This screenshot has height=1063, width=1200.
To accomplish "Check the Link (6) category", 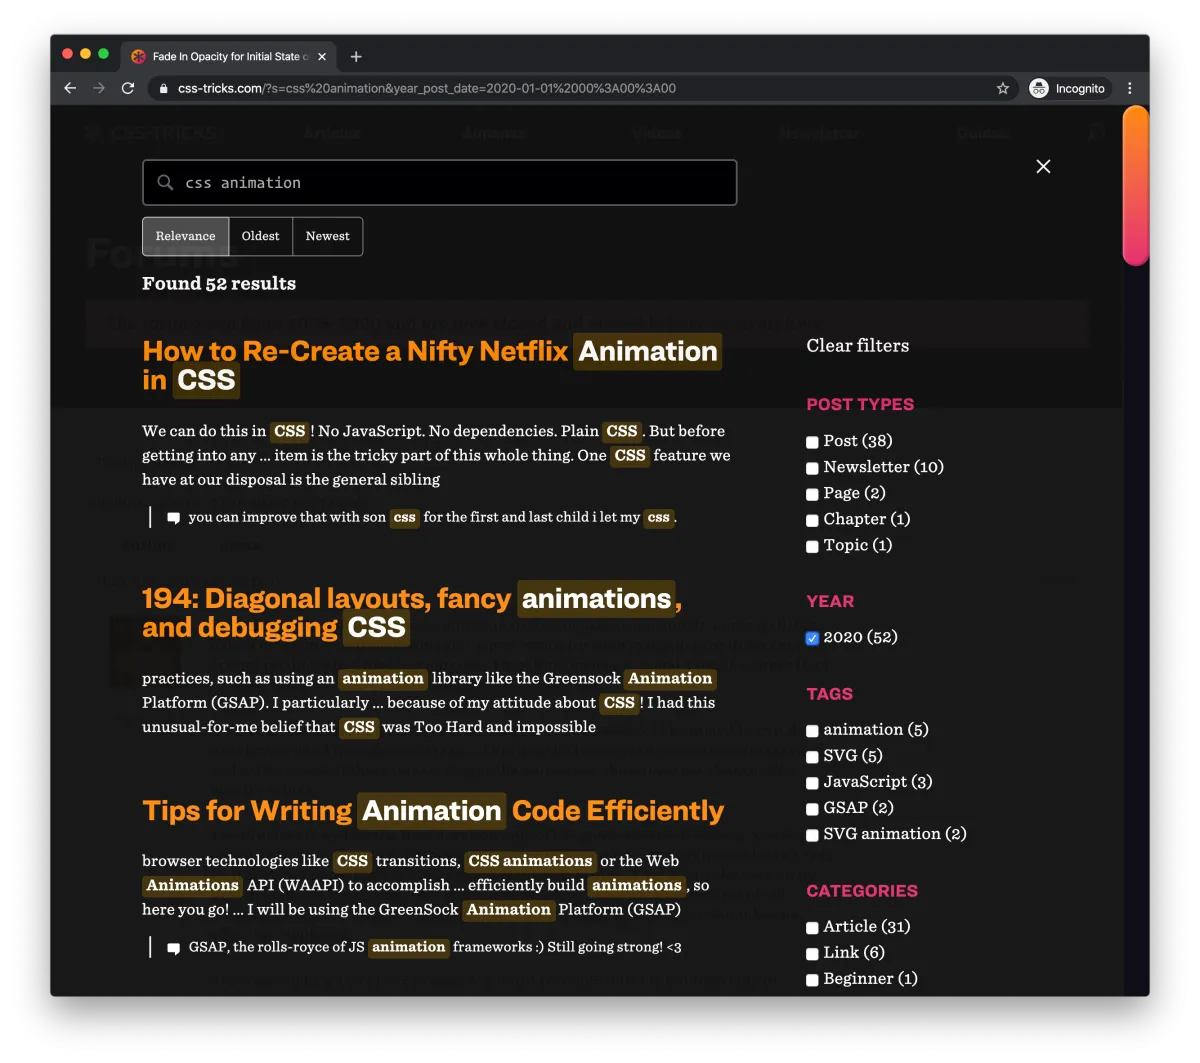I will click(812, 954).
